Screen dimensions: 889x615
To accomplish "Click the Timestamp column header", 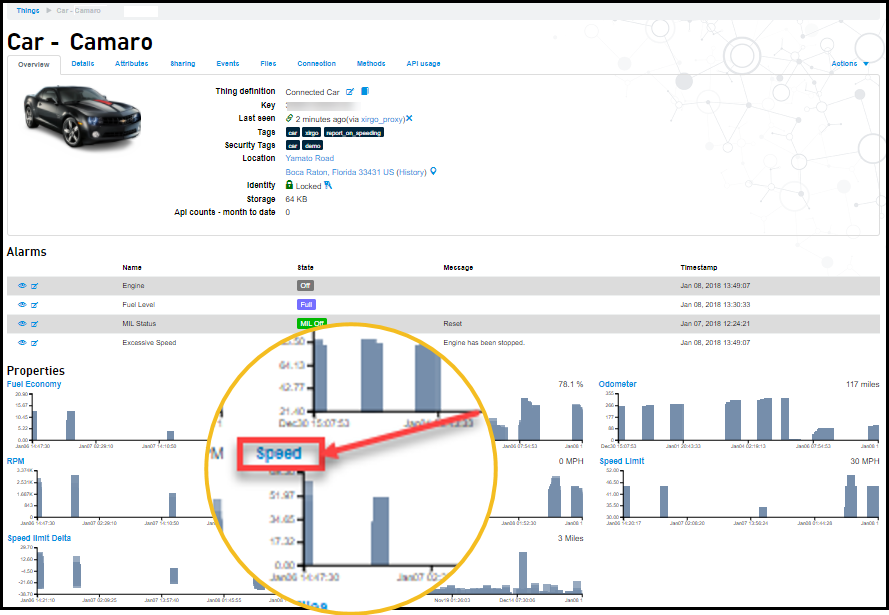I will pyautogui.click(x=698, y=268).
